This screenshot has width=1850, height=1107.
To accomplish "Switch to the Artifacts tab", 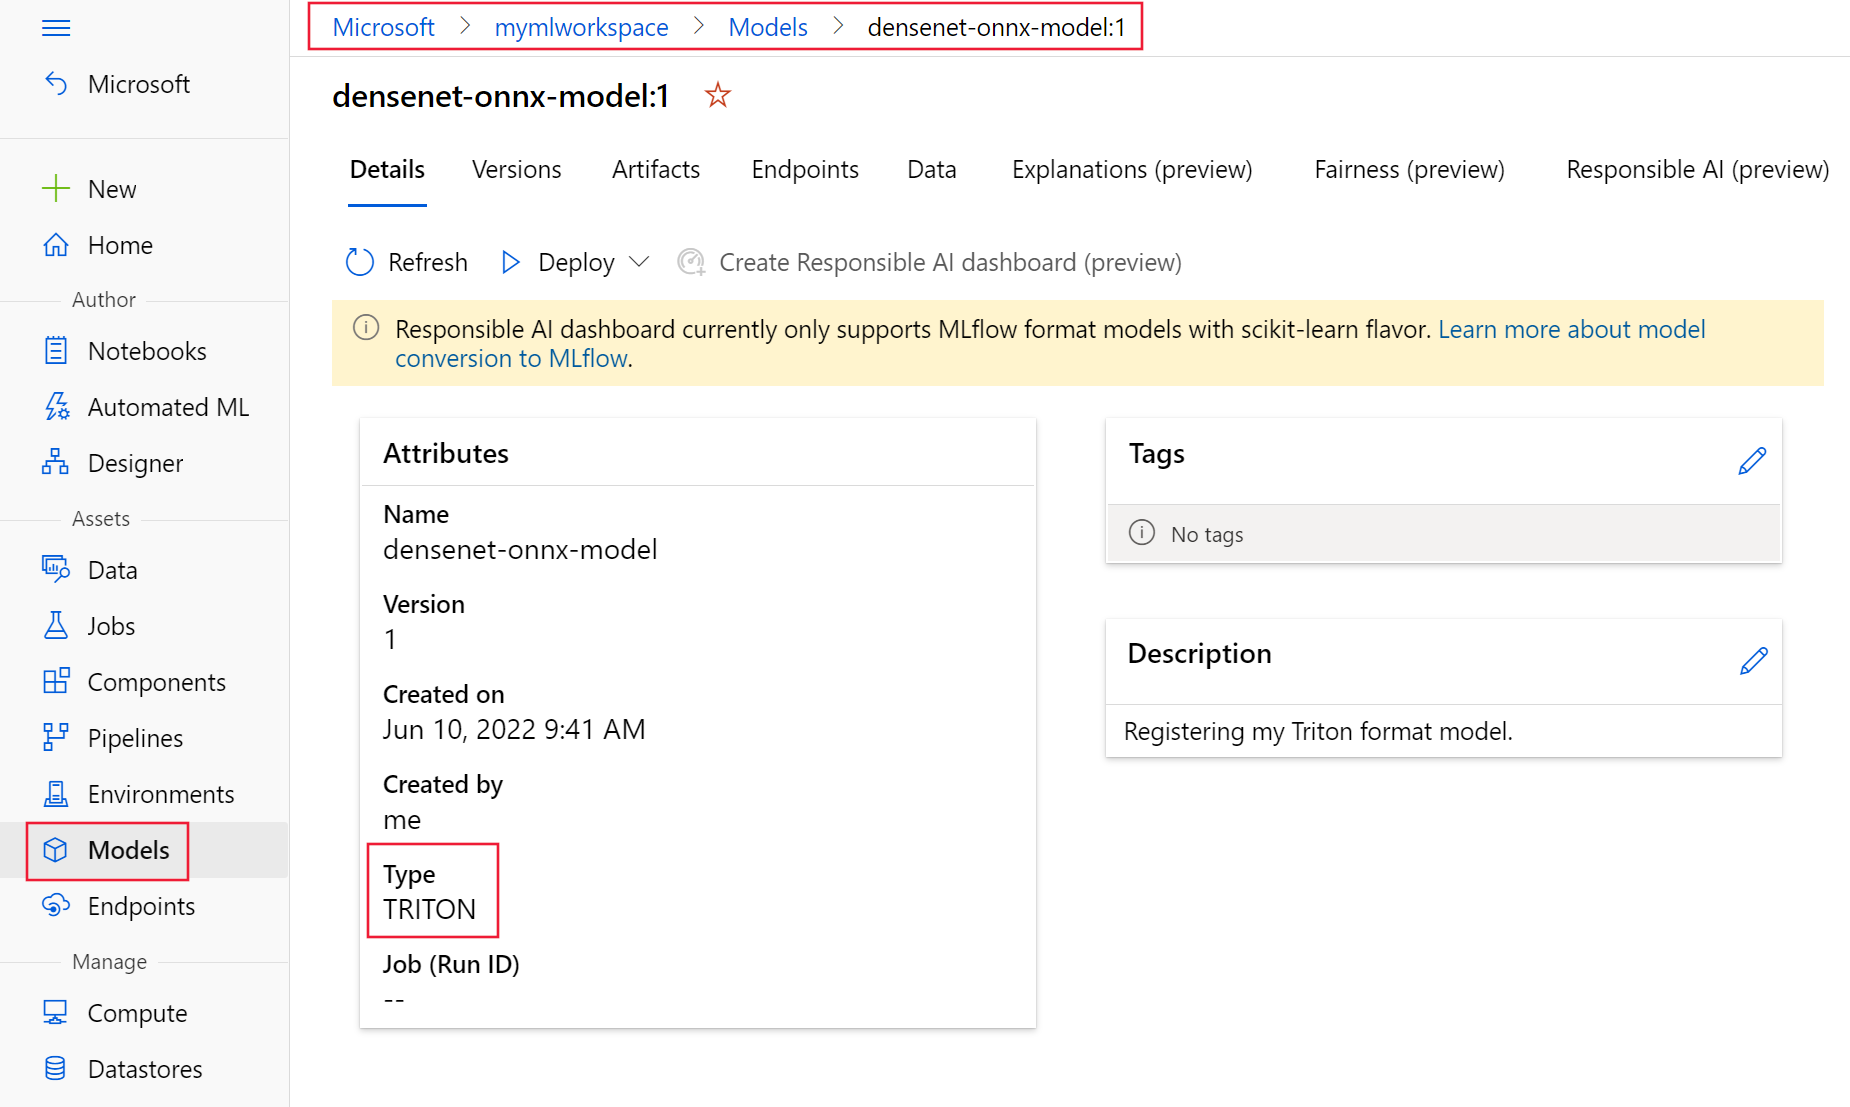I will click(x=656, y=170).
